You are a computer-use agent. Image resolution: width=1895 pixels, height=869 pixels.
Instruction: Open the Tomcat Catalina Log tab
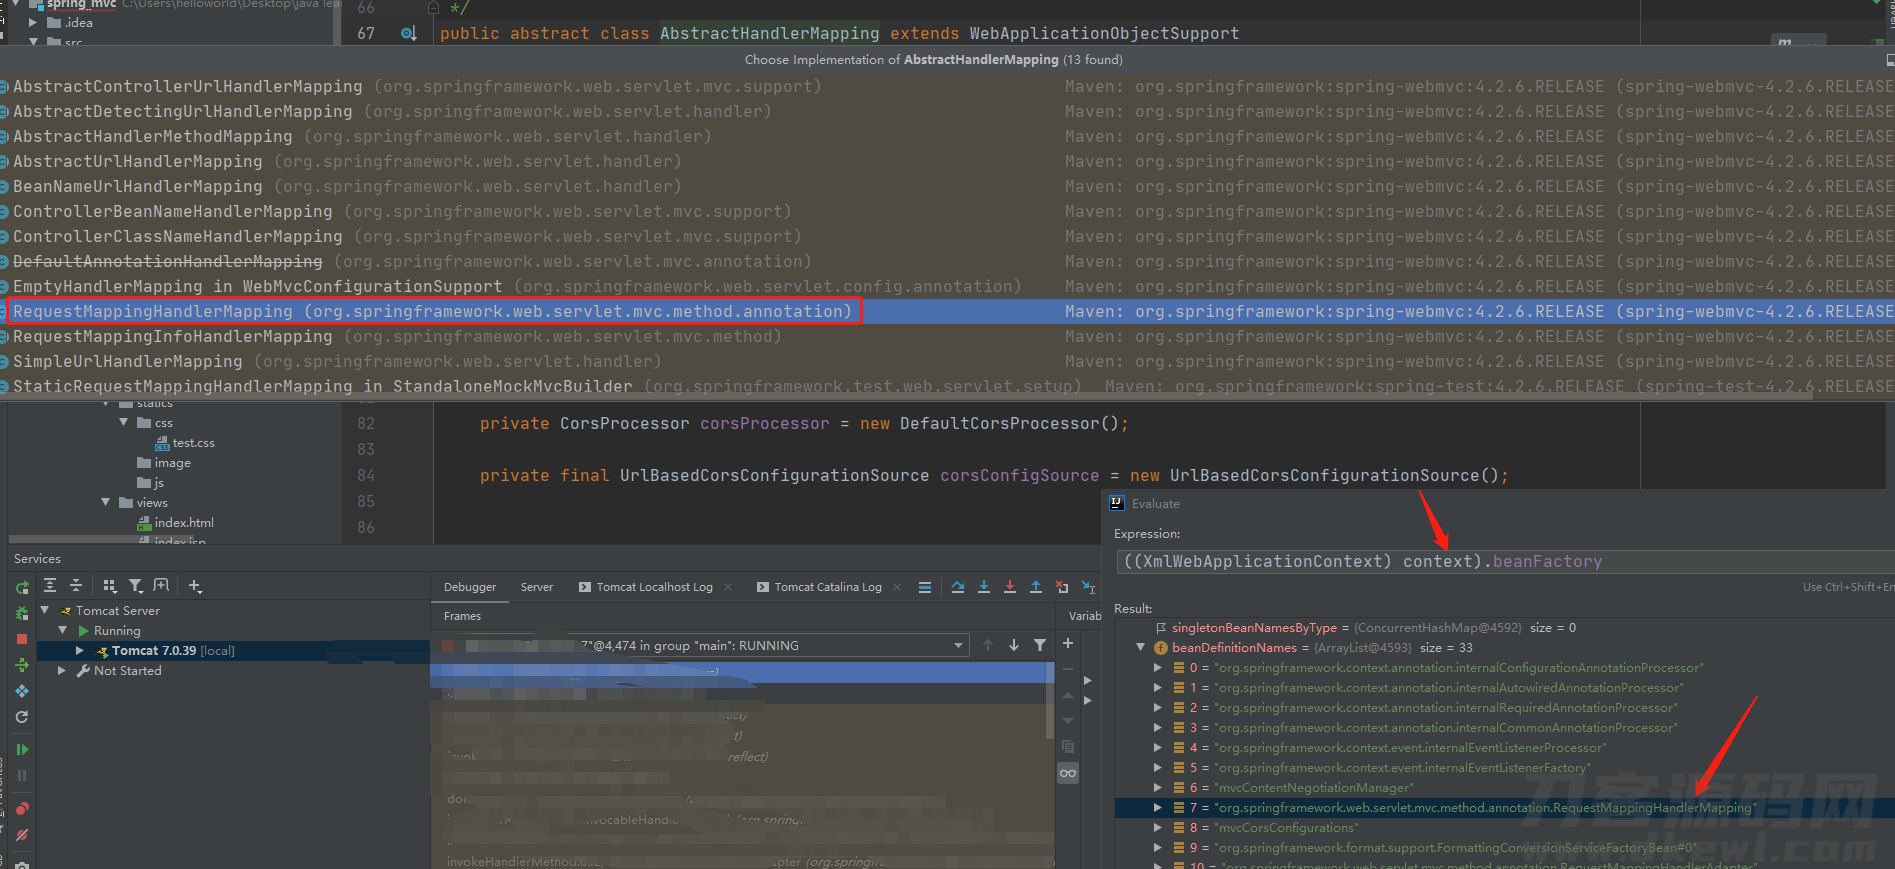pos(827,587)
